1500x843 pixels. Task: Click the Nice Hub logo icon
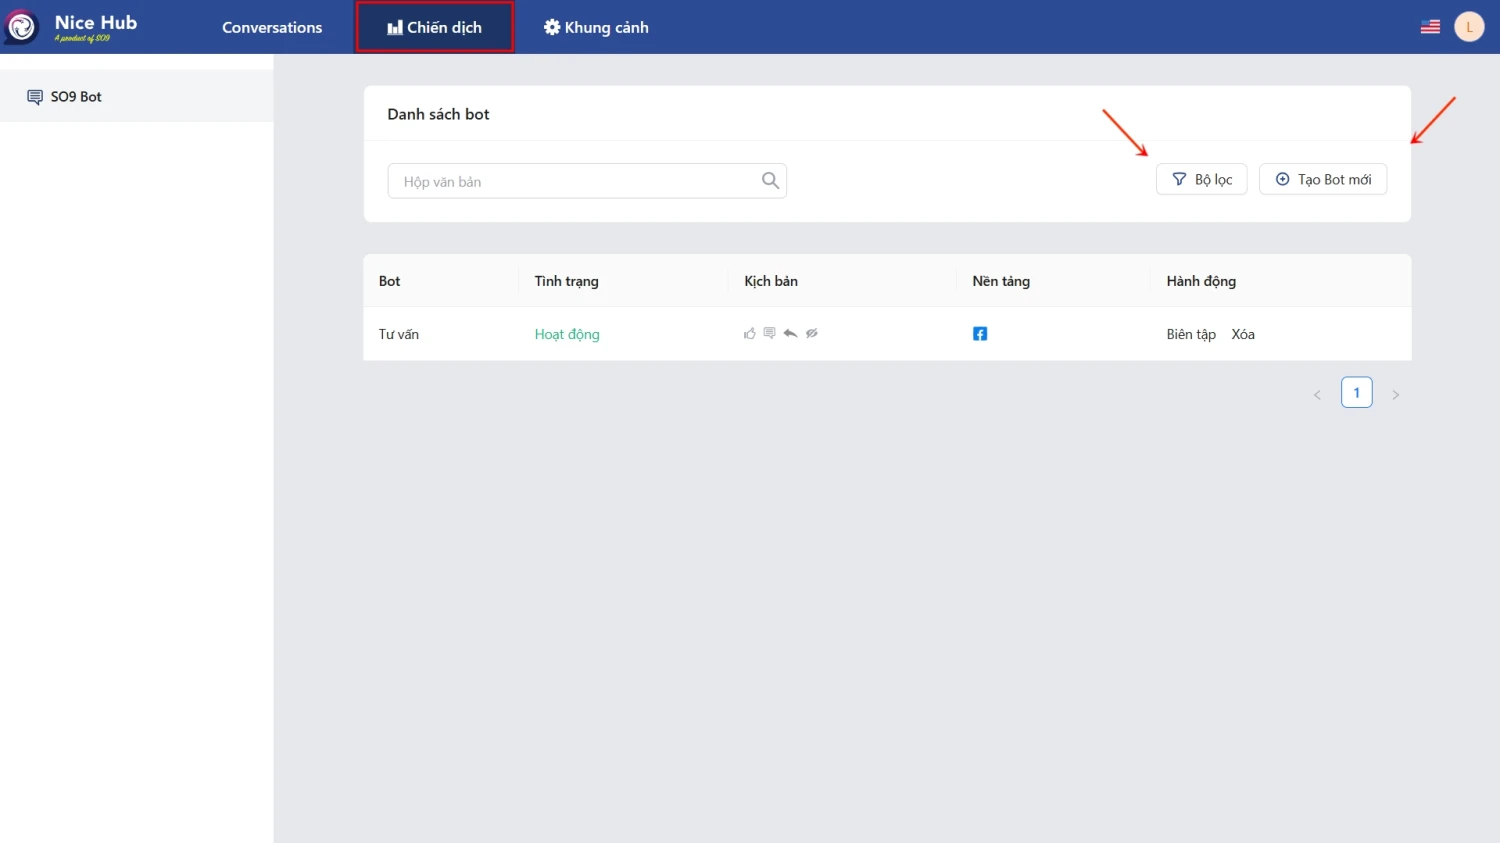(x=21, y=27)
